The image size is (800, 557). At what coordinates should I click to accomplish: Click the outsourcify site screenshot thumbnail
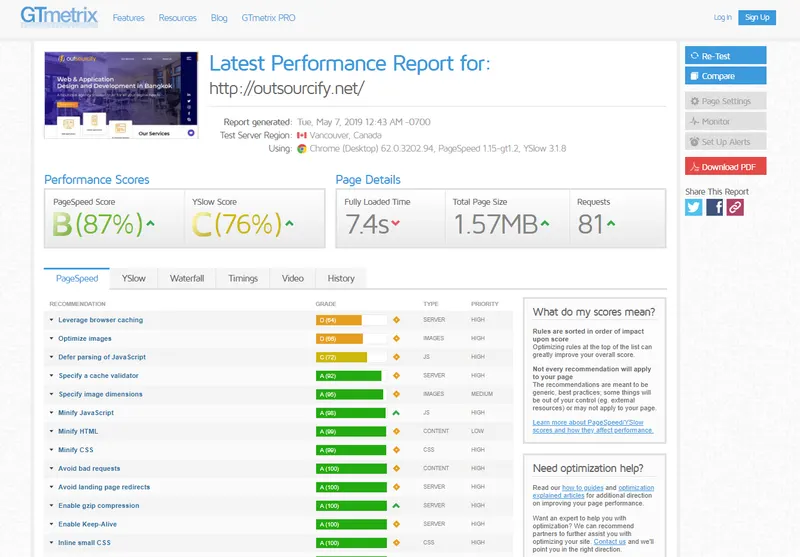coord(121,95)
